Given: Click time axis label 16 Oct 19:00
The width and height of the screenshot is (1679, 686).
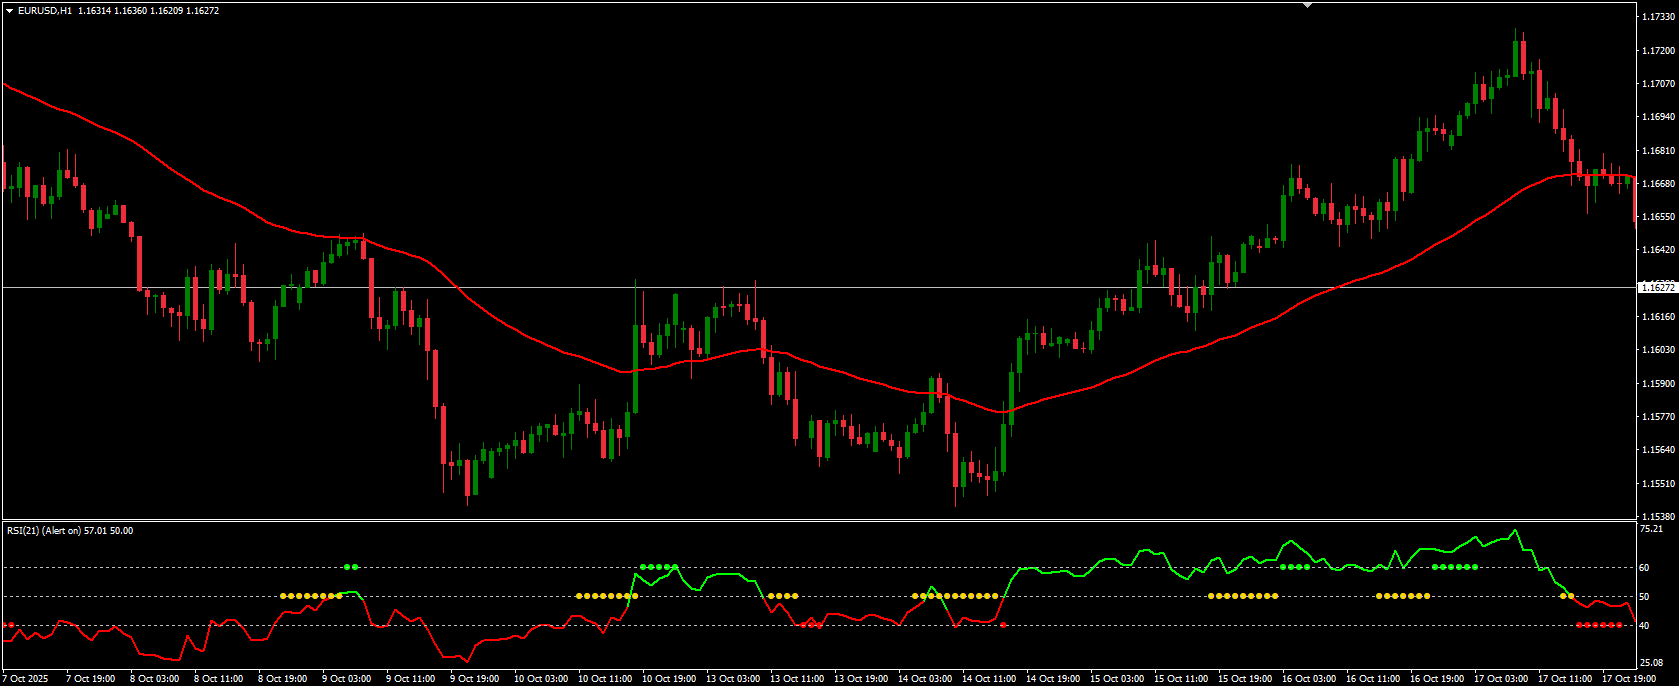Looking at the screenshot, I should [1437, 679].
